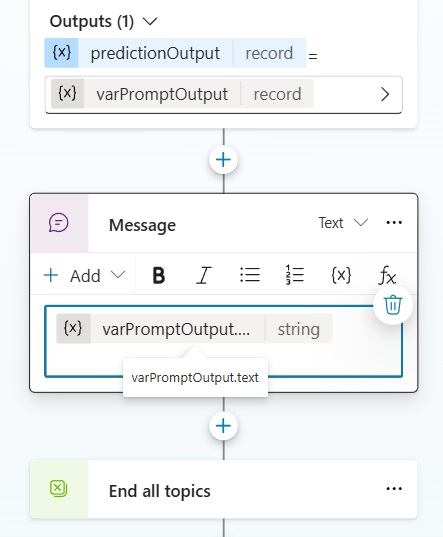Open Message node more options menu

click(394, 223)
